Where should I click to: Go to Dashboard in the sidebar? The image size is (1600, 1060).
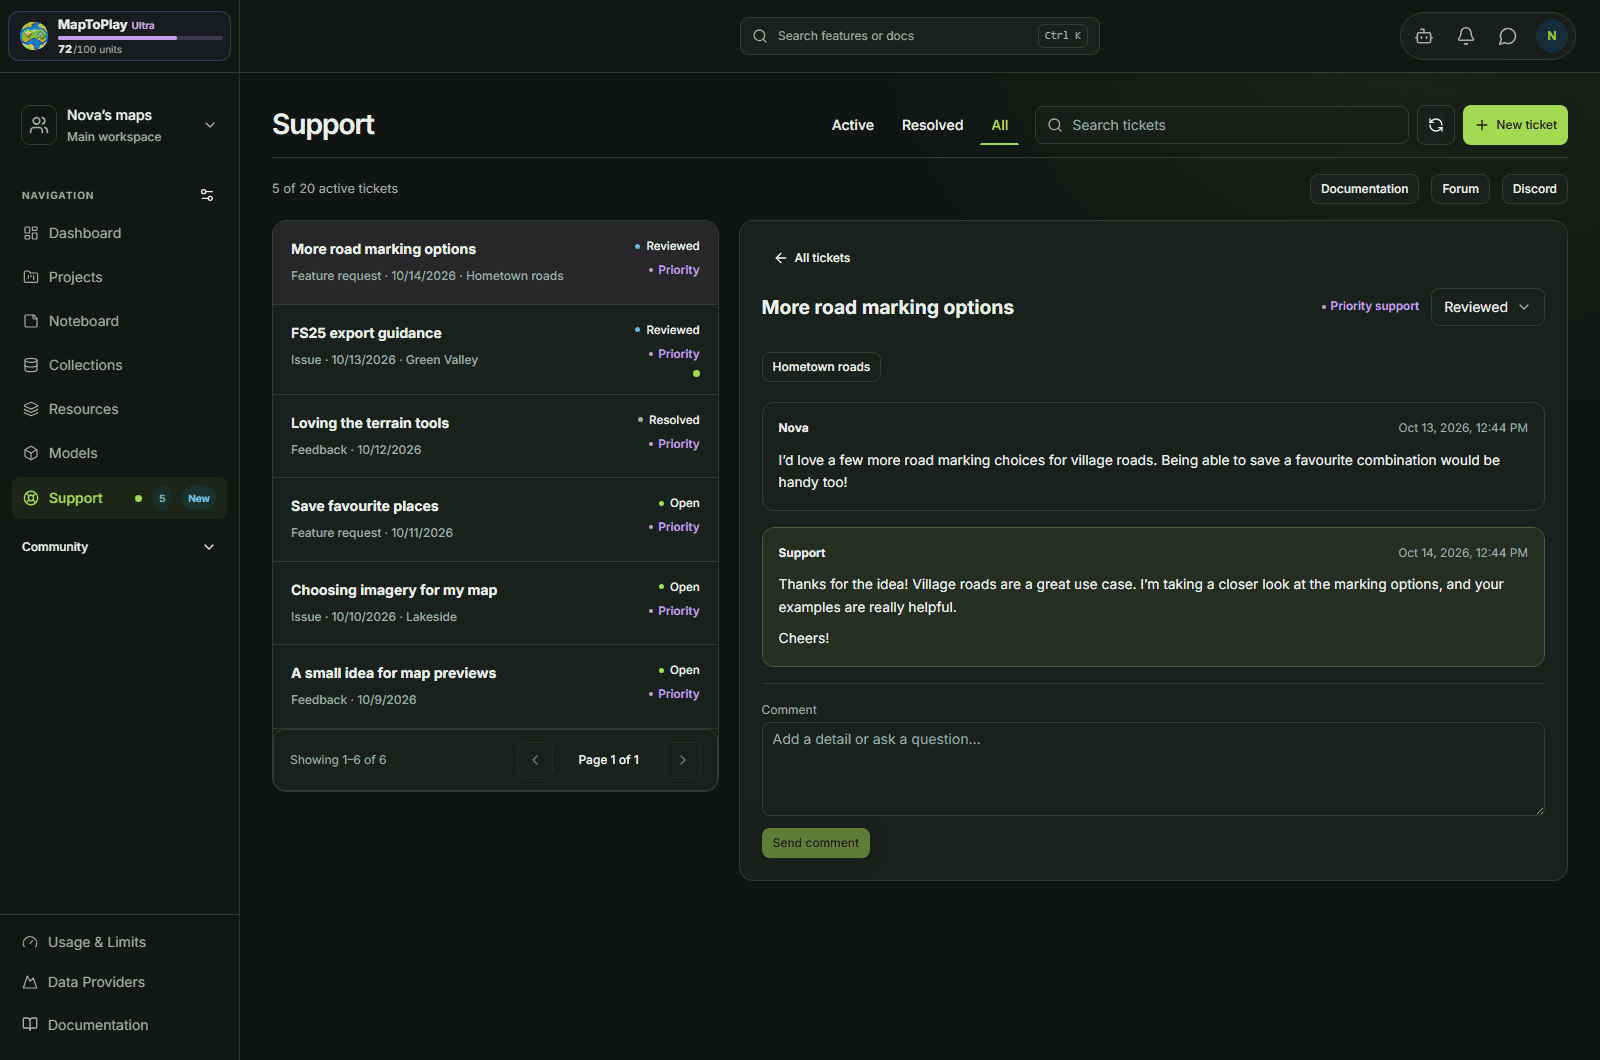119,233
